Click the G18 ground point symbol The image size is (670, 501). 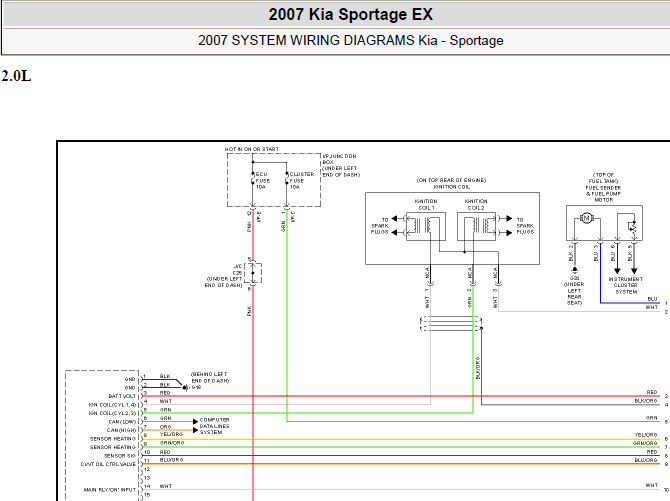point(185,388)
